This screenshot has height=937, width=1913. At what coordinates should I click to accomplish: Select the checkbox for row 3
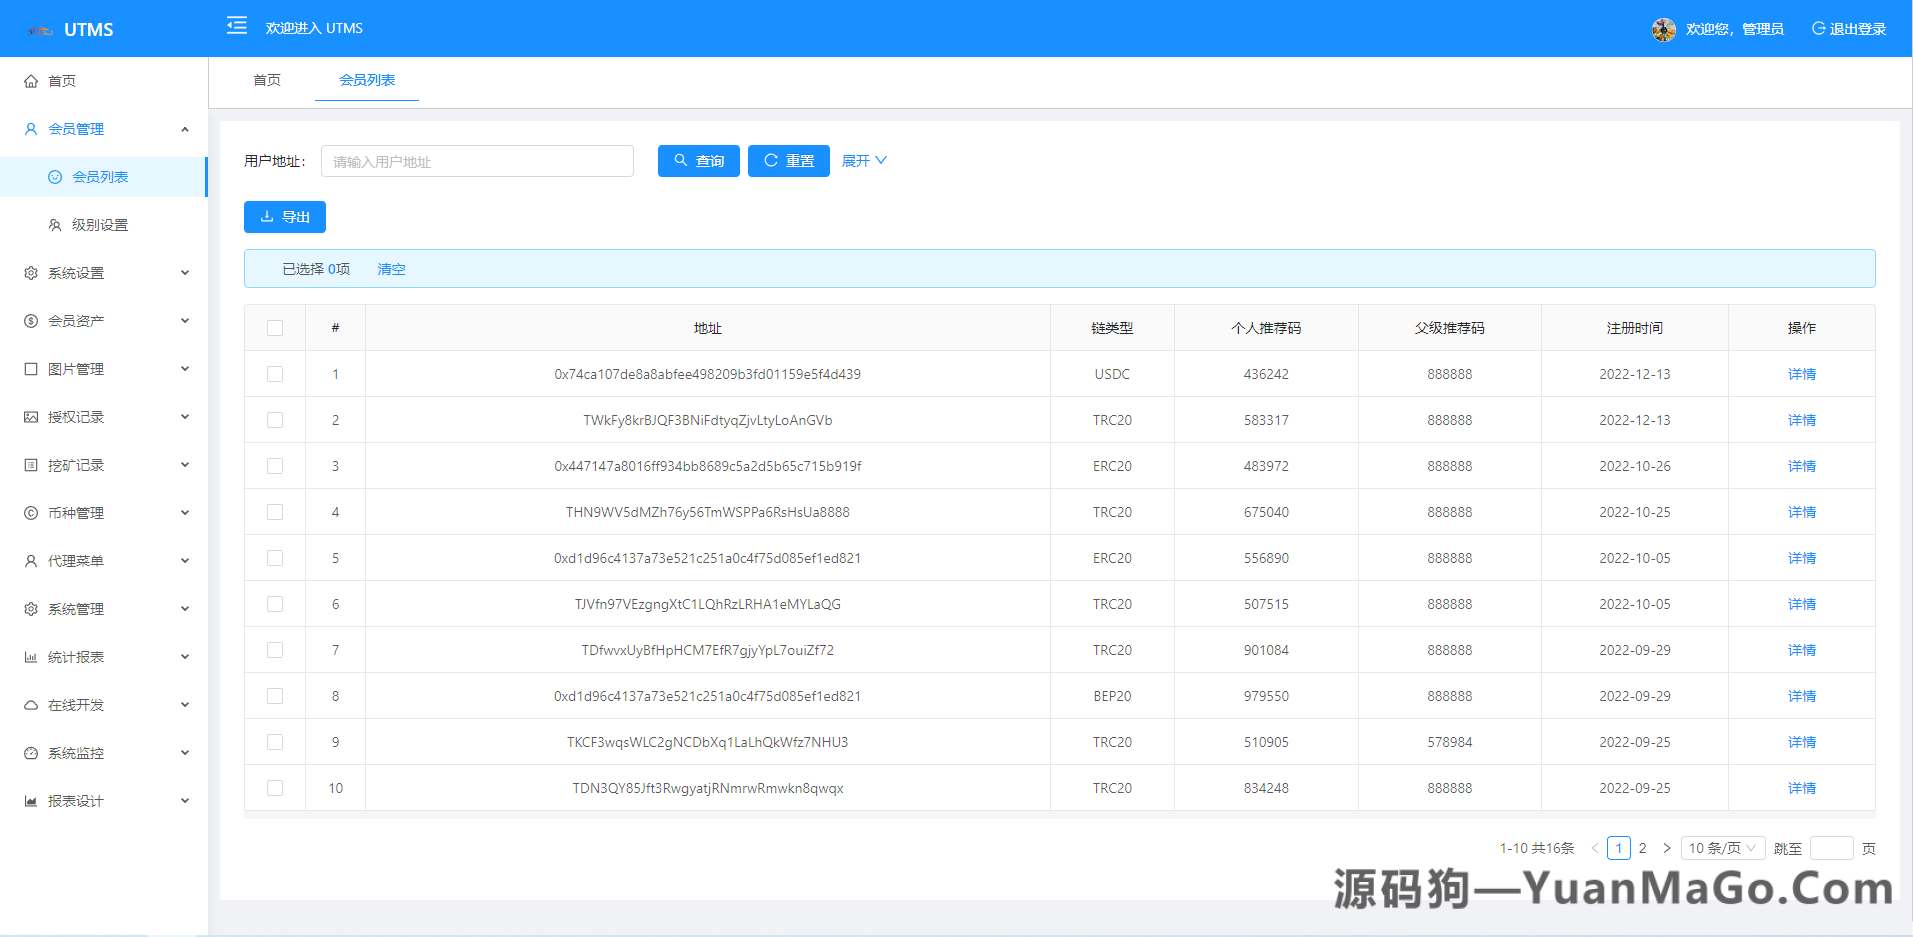[x=275, y=465]
